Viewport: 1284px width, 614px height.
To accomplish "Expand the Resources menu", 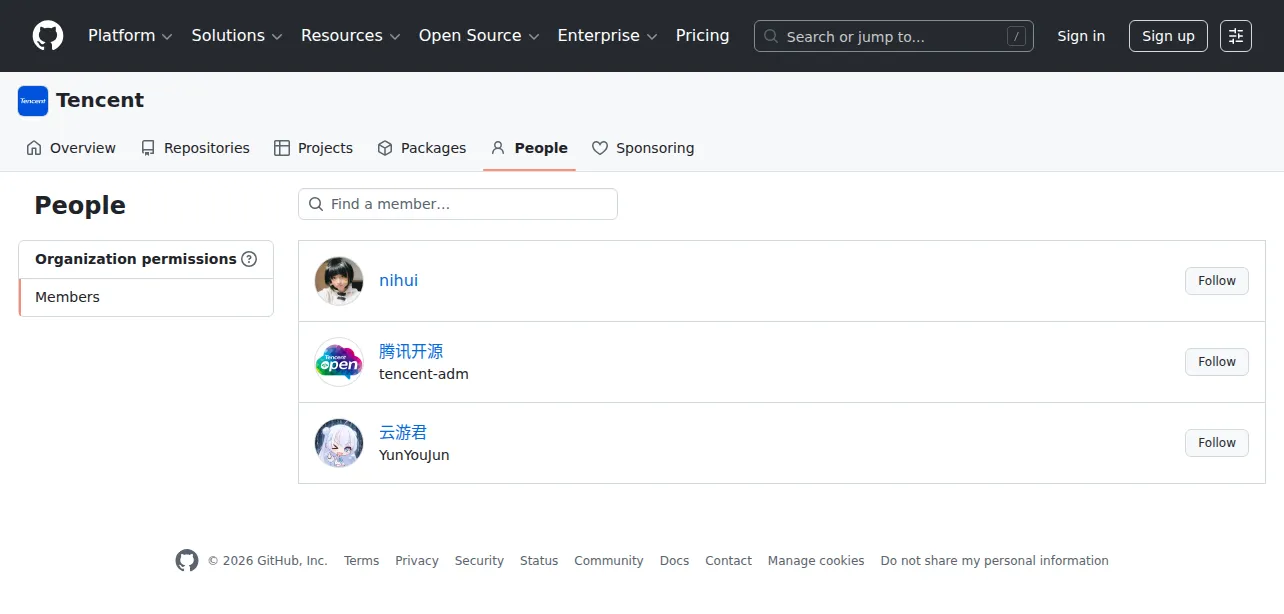I will 351,36.
